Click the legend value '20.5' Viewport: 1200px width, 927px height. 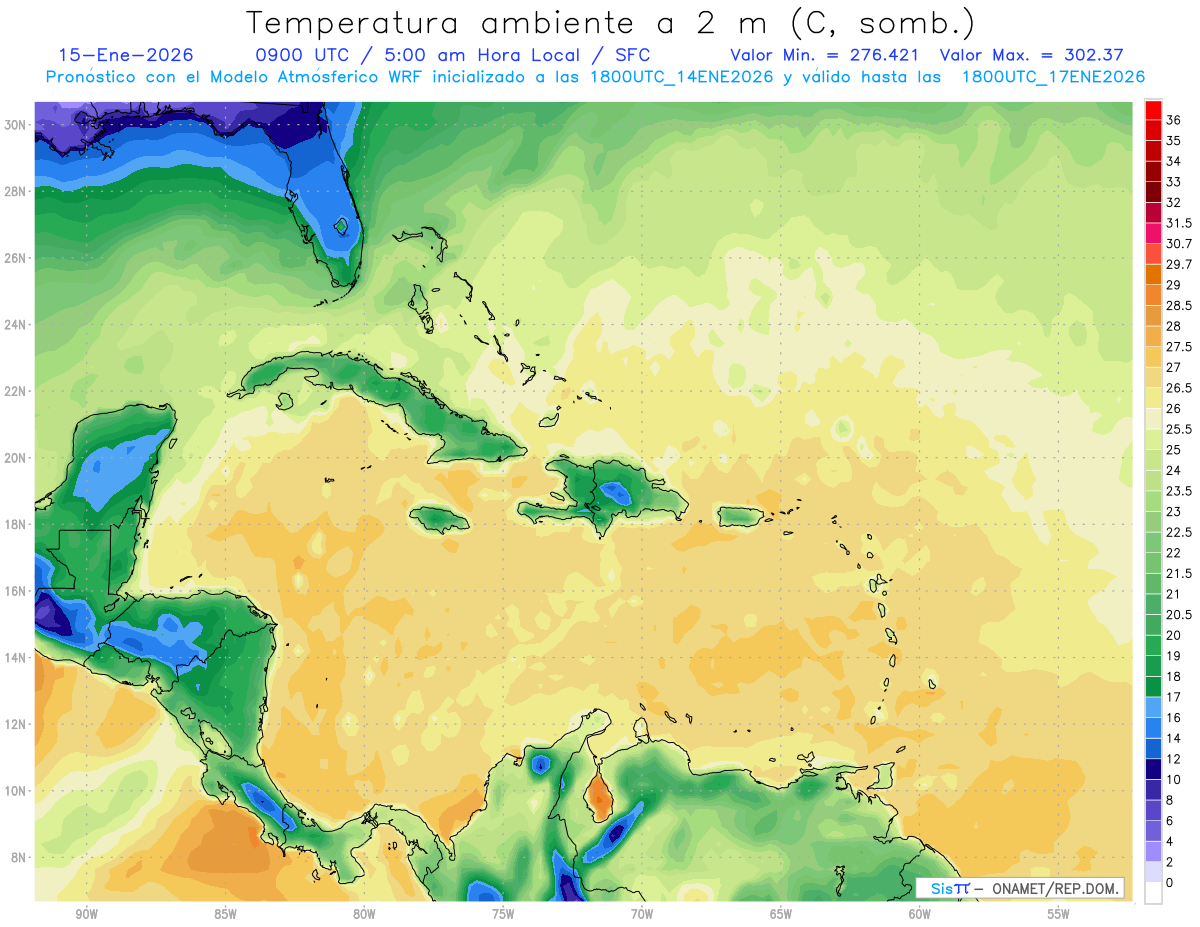coord(1179,614)
